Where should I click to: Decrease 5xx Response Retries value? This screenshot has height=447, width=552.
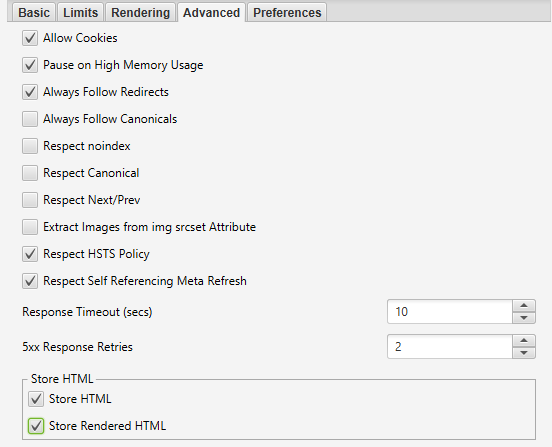(x=524, y=353)
